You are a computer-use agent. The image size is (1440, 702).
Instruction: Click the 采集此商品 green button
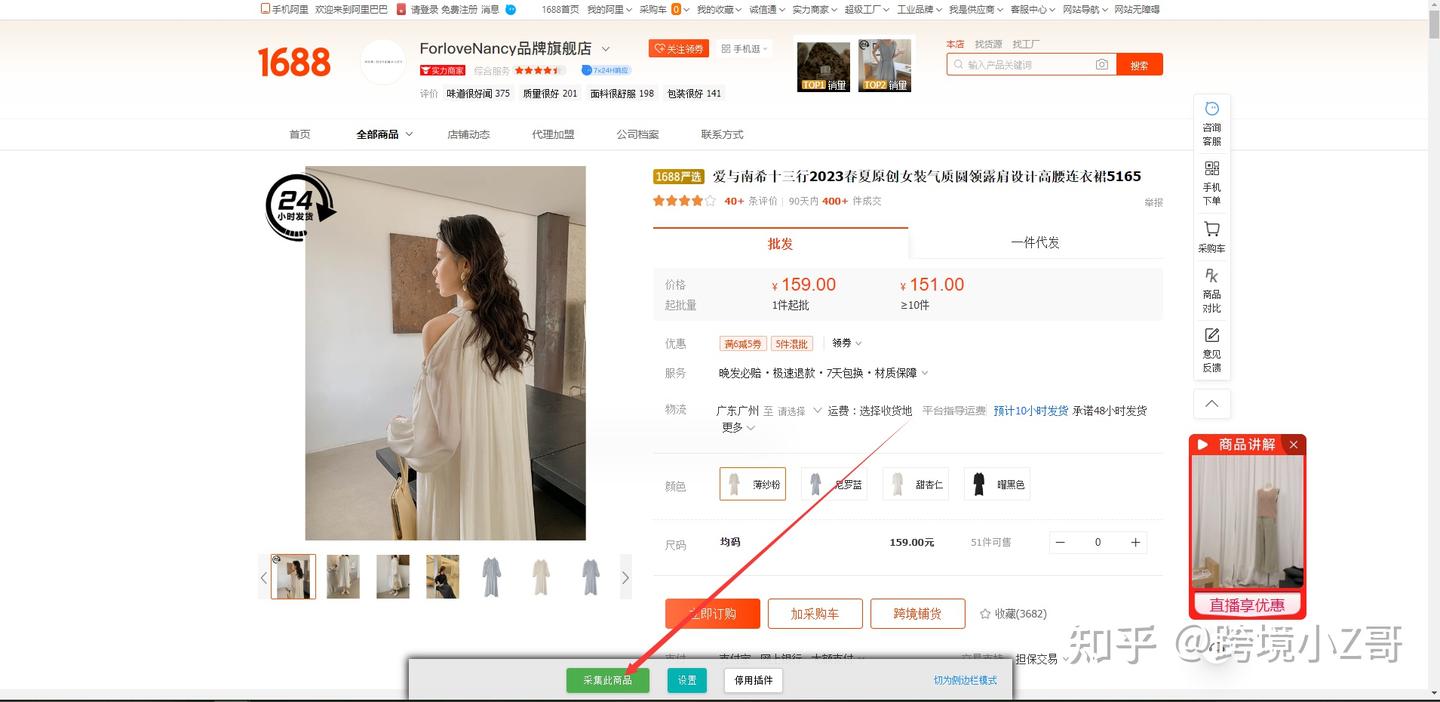pyautogui.click(x=607, y=679)
